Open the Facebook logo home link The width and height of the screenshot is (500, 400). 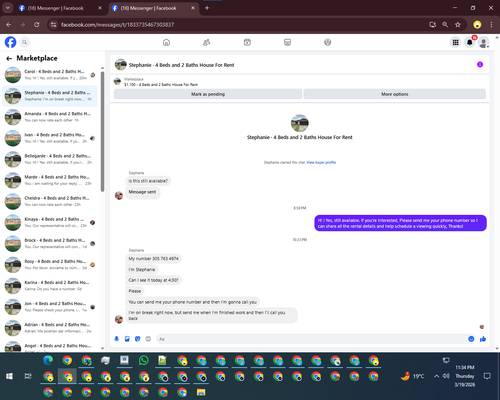point(10,42)
